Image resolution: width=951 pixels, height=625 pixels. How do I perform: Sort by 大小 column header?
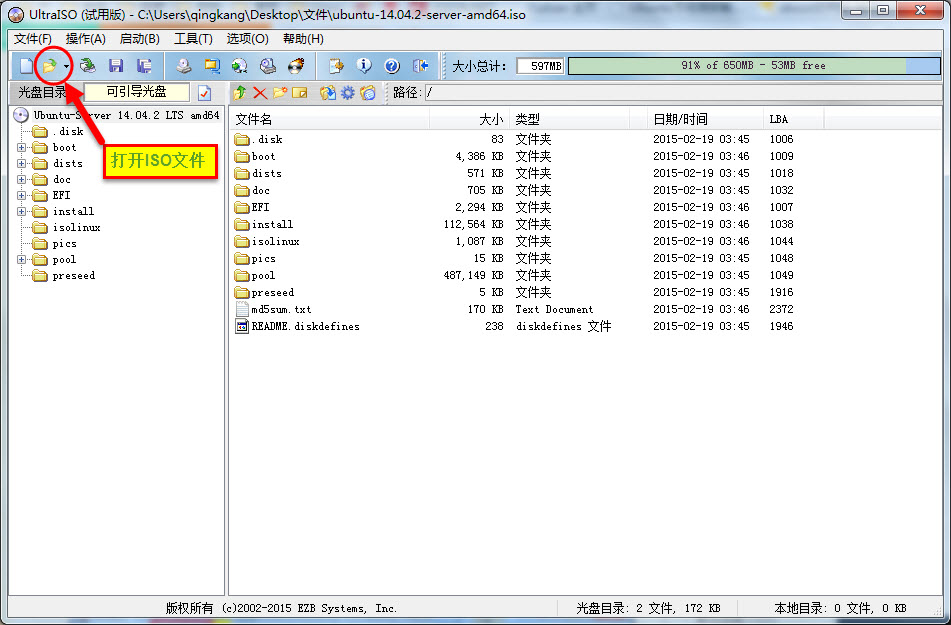point(469,119)
